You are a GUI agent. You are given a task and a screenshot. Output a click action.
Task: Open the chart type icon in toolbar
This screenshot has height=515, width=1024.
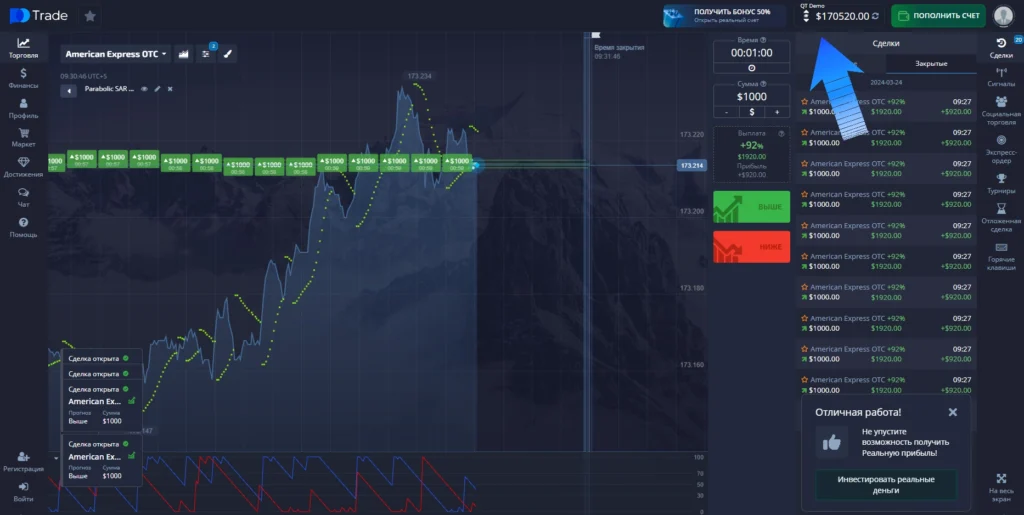coord(184,54)
